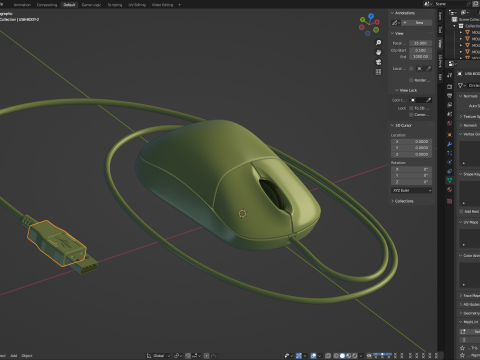The image size is (480, 360).
Task: Open the Material properties tab
Action: pyautogui.click(x=450, y=190)
